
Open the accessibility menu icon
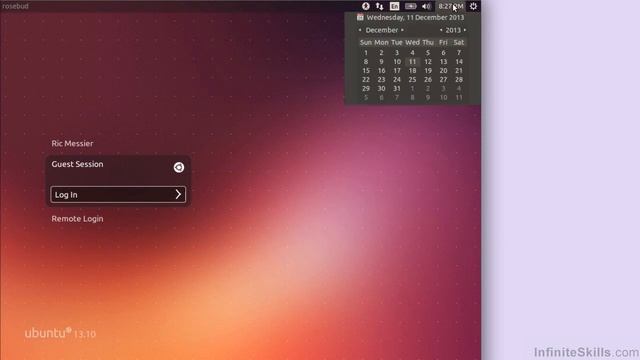click(366, 6)
